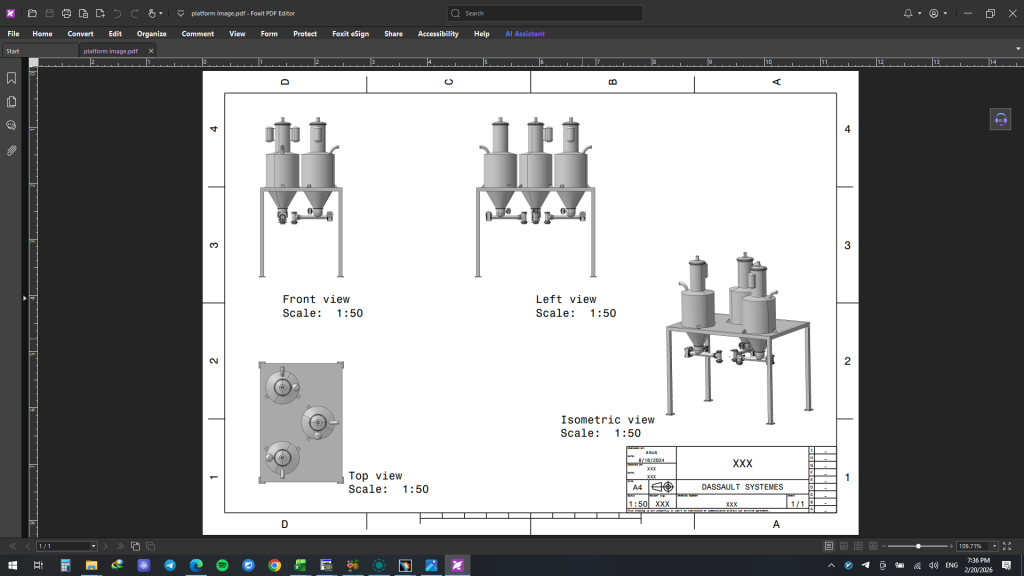Close the platform image.pdf tab
1024x576 pixels.
151,51
